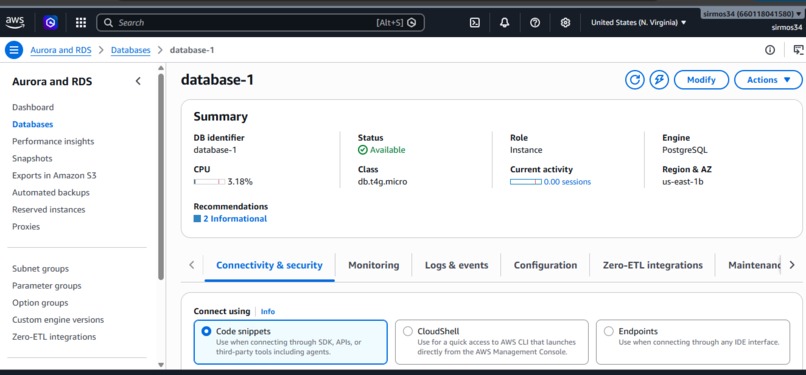806x375 pixels.
Task: Open Parameter groups in sidebar
Action: point(47,286)
